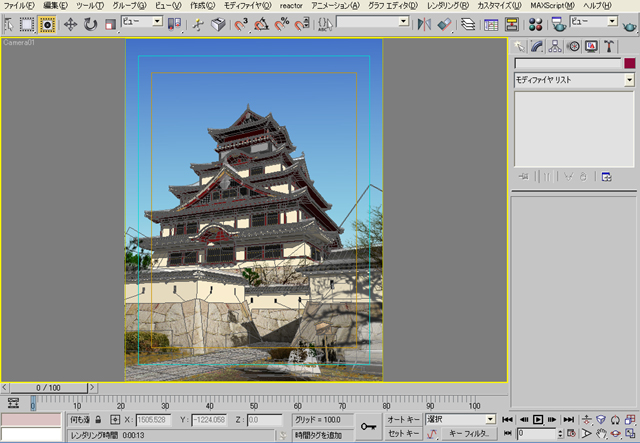Viewport: 640px width, 443px height.
Task: Open the Utilities hammer panel tab
Action: tap(607, 46)
